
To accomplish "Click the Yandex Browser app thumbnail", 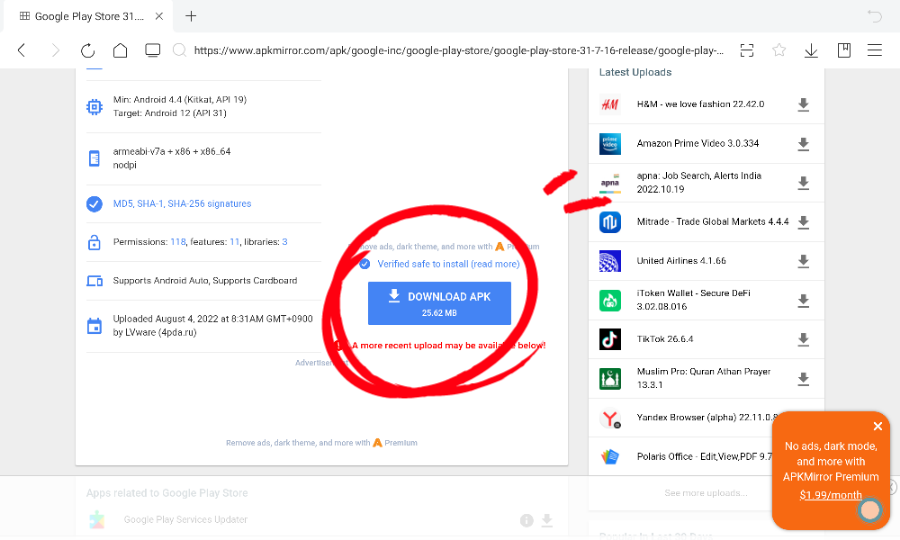I will click(610, 418).
